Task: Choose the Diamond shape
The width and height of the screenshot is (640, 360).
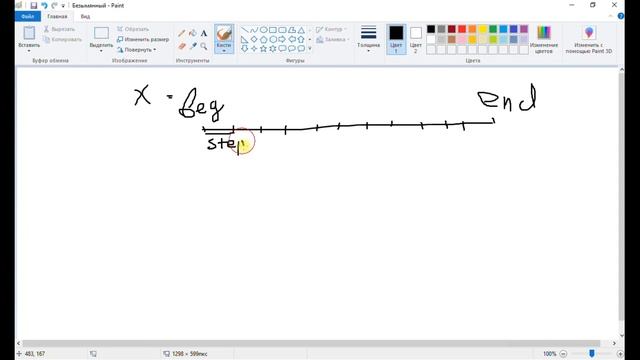Action: click(254, 39)
